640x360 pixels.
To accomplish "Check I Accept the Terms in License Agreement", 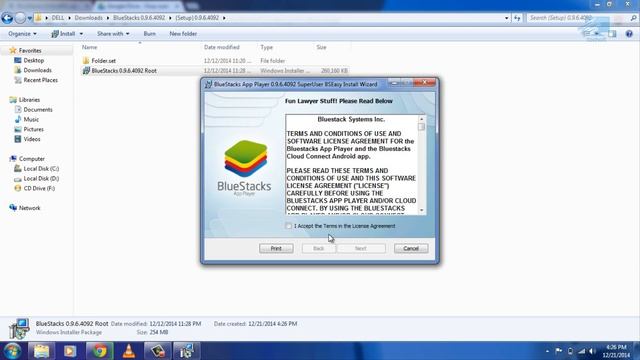I will (289, 226).
